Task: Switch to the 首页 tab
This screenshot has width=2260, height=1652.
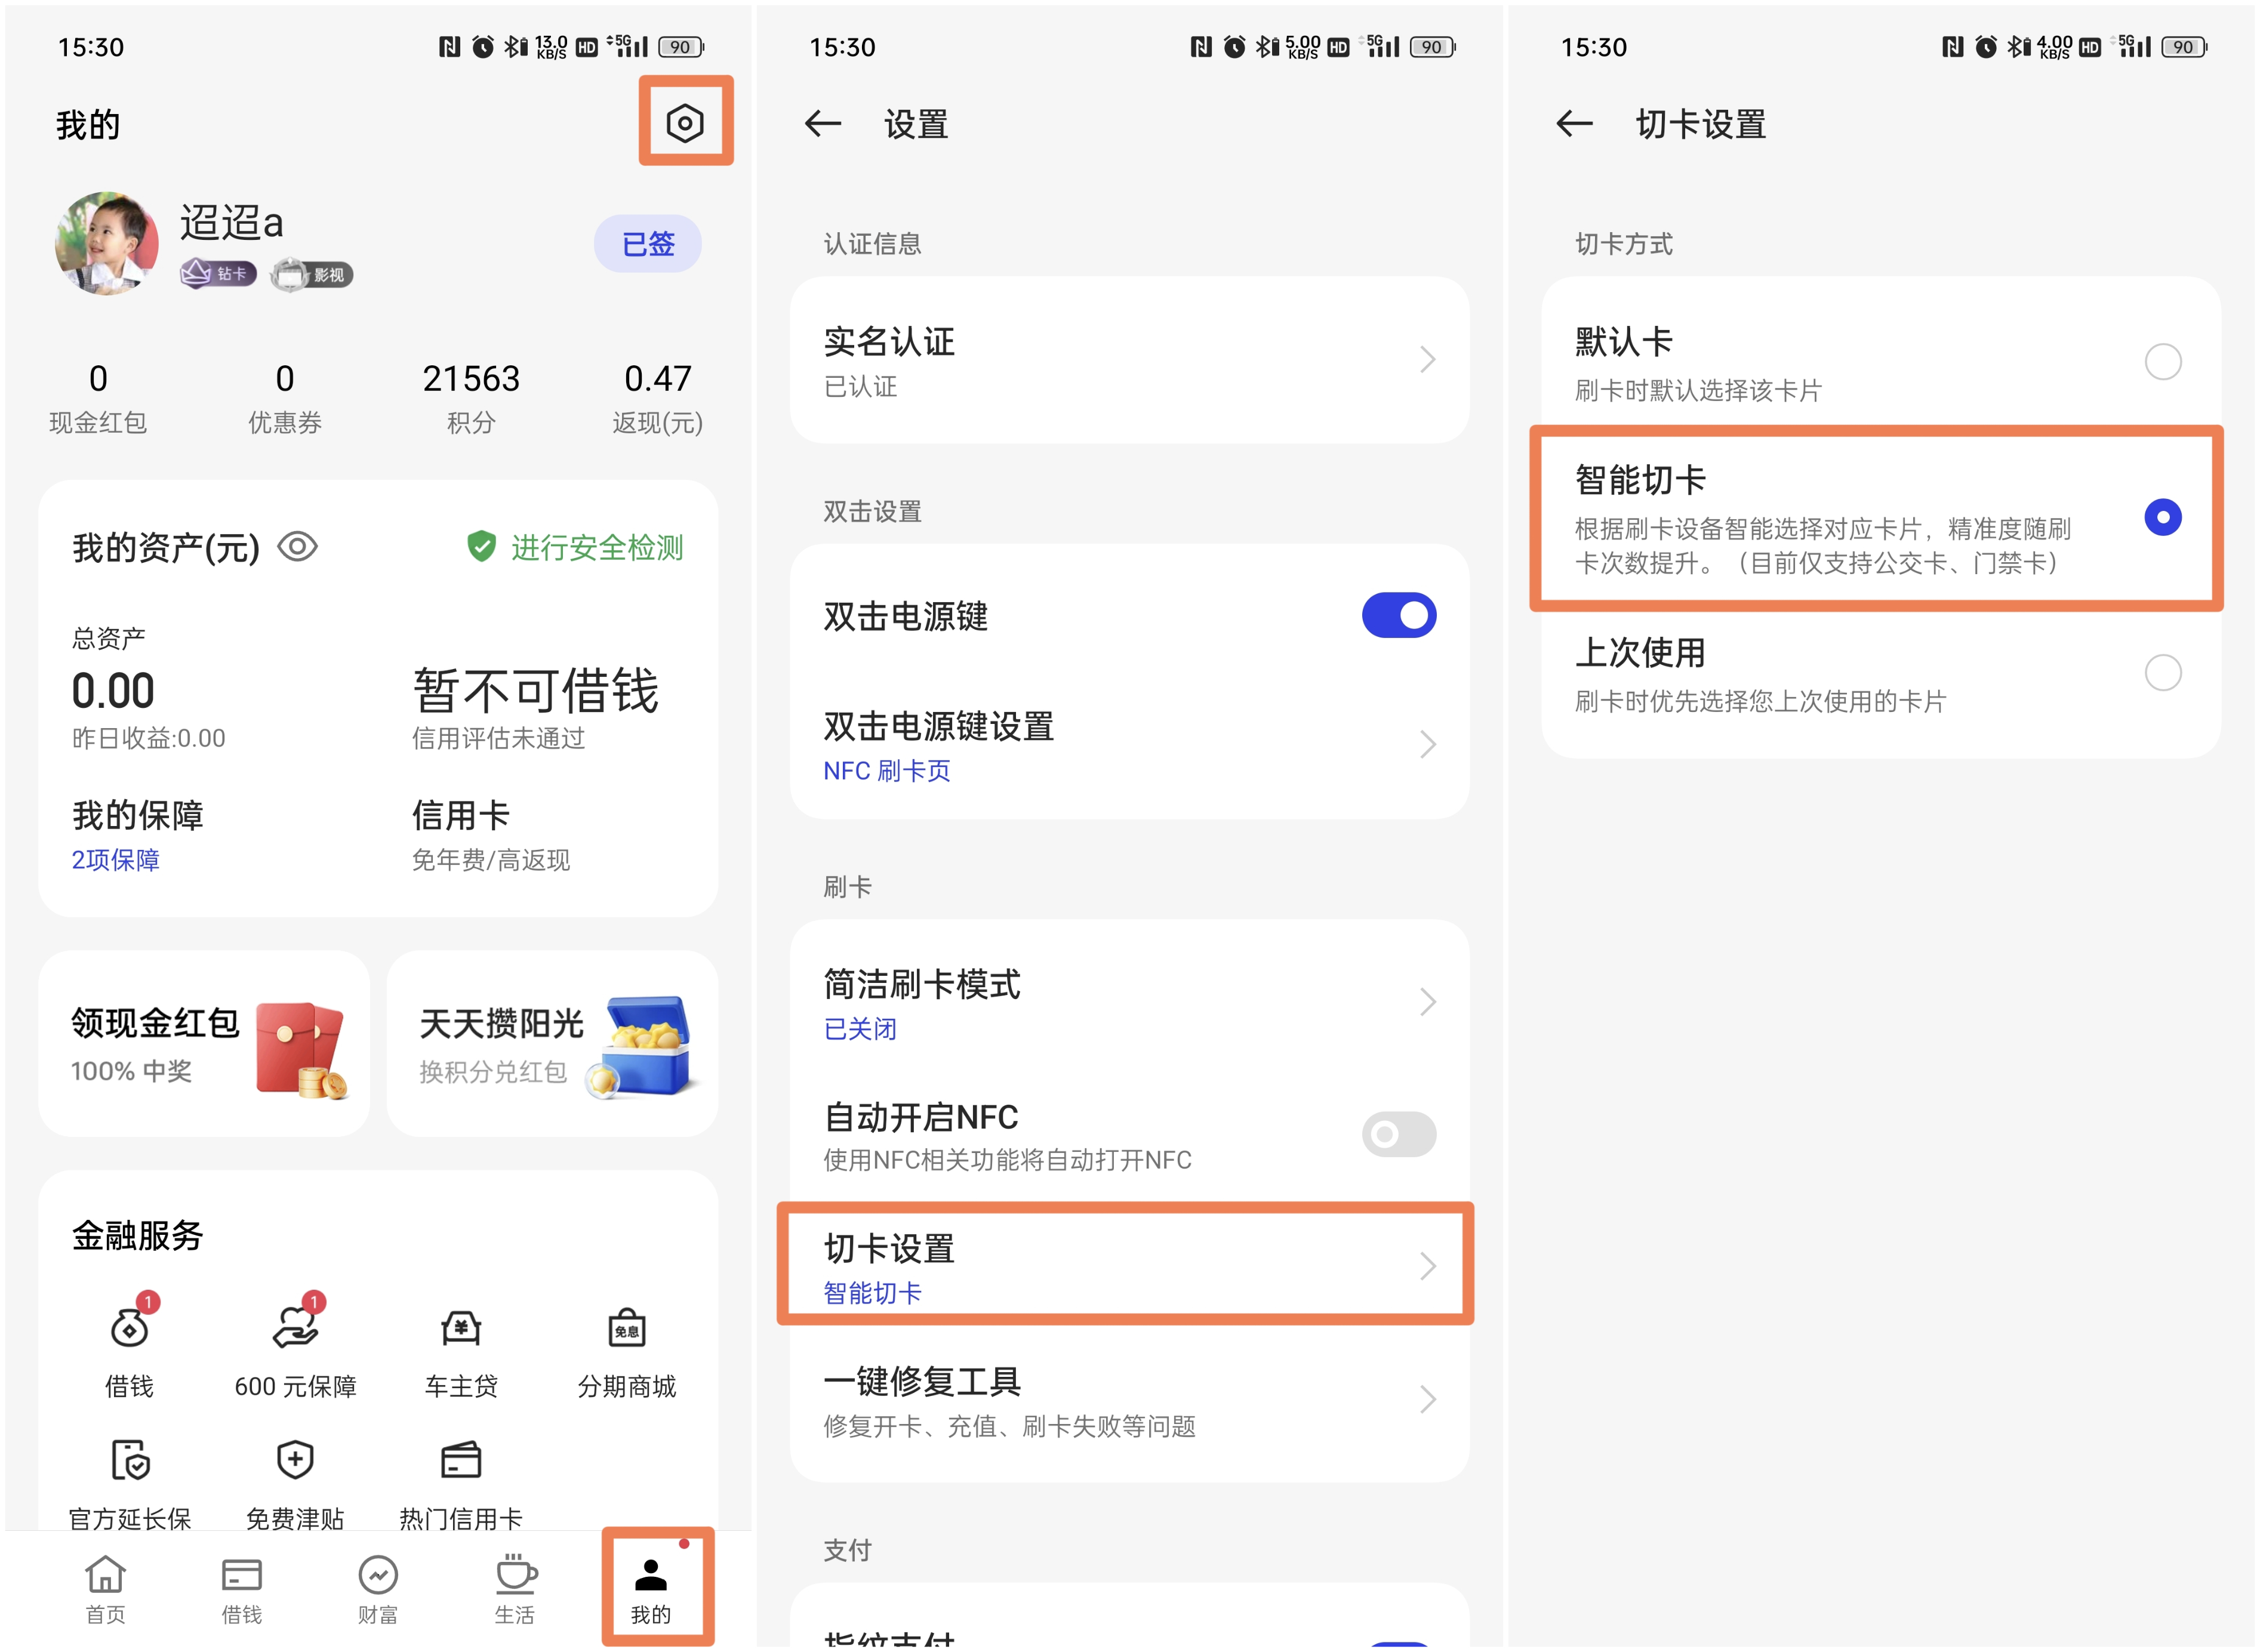Action: [105, 1589]
